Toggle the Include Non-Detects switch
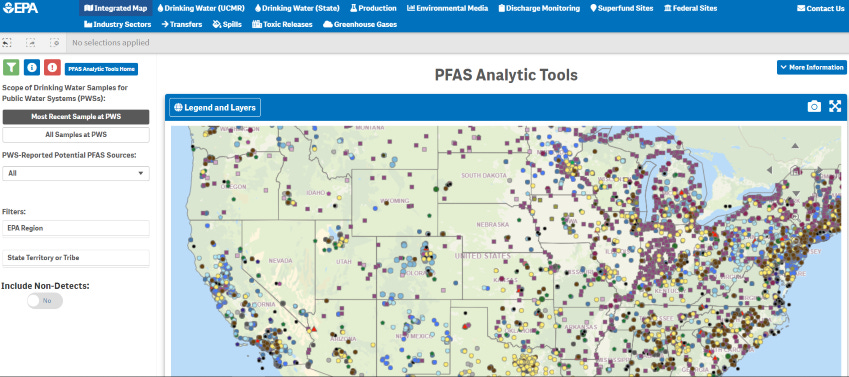The height and width of the screenshot is (377, 849). [45, 301]
